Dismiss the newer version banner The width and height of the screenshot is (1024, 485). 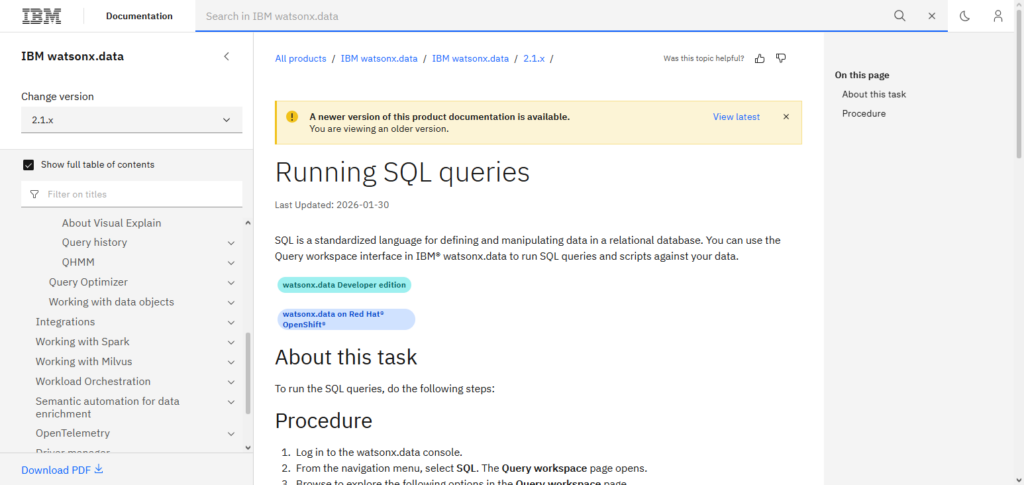click(786, 117)
